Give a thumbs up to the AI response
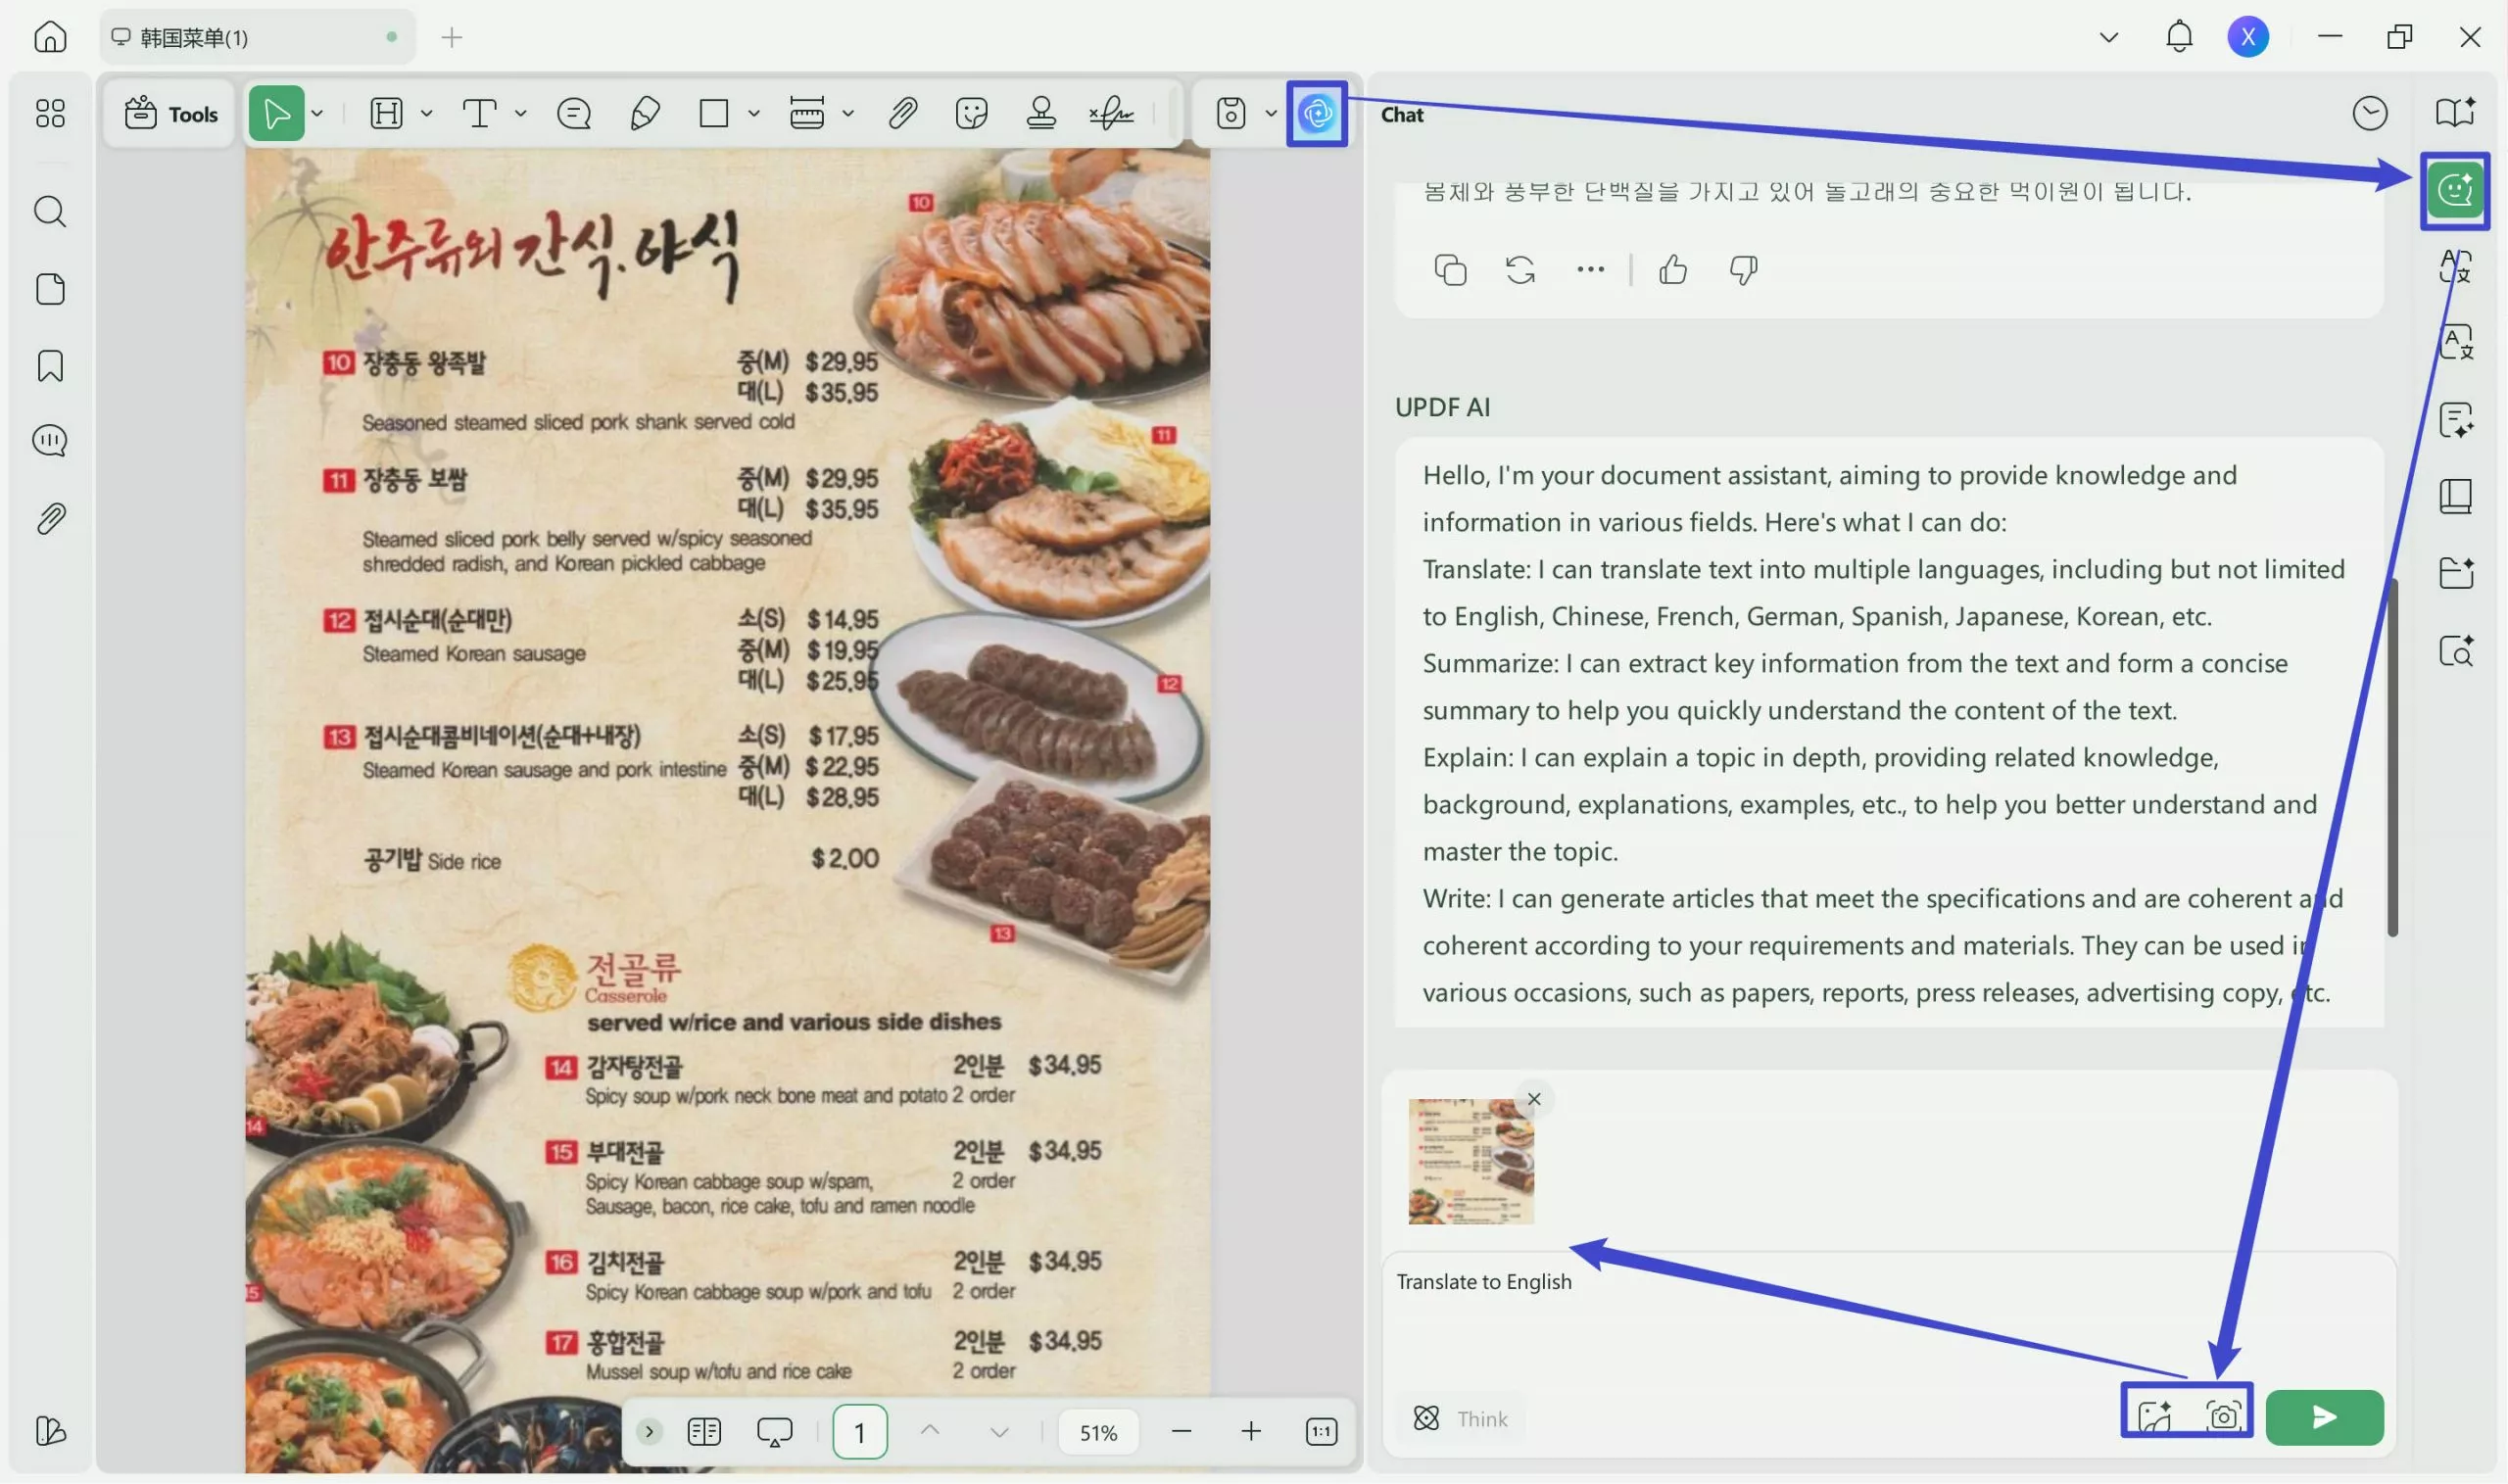2508x1484 pixels. pos(1672,268)
